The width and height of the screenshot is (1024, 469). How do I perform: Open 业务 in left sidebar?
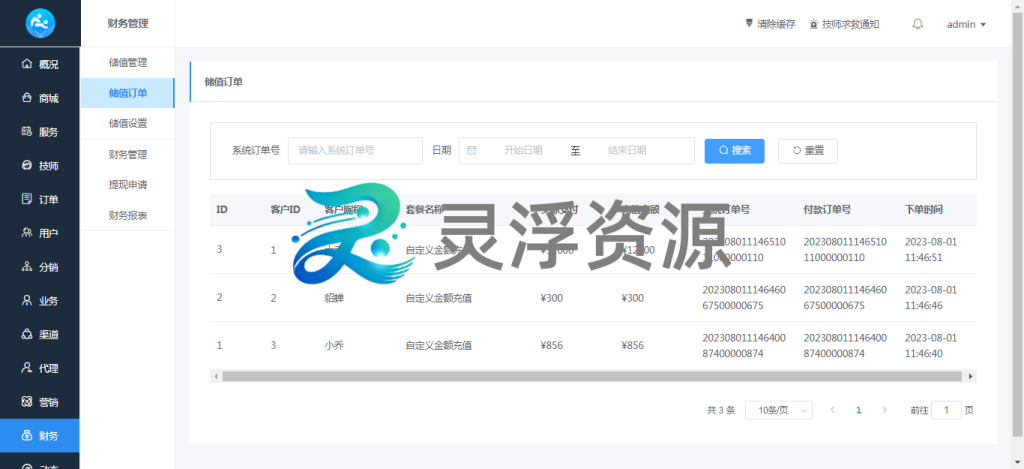[x=40, y=301]
